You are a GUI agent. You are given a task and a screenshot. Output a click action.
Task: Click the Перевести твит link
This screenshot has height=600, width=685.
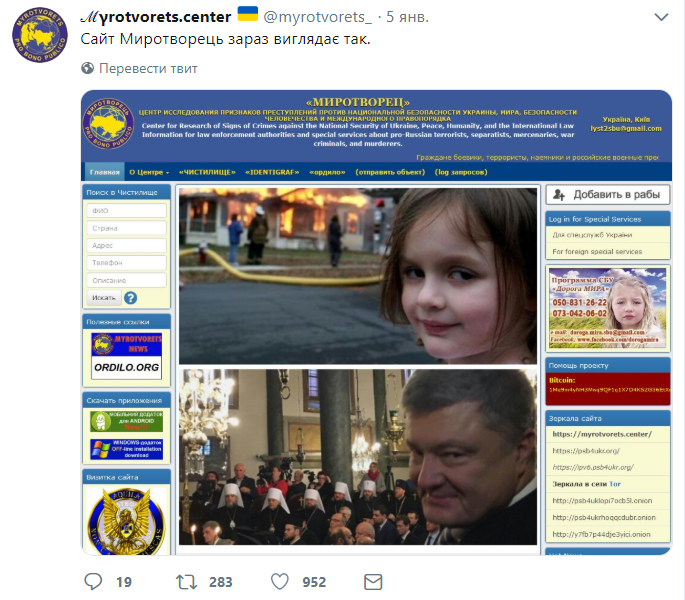coord(148,68)
